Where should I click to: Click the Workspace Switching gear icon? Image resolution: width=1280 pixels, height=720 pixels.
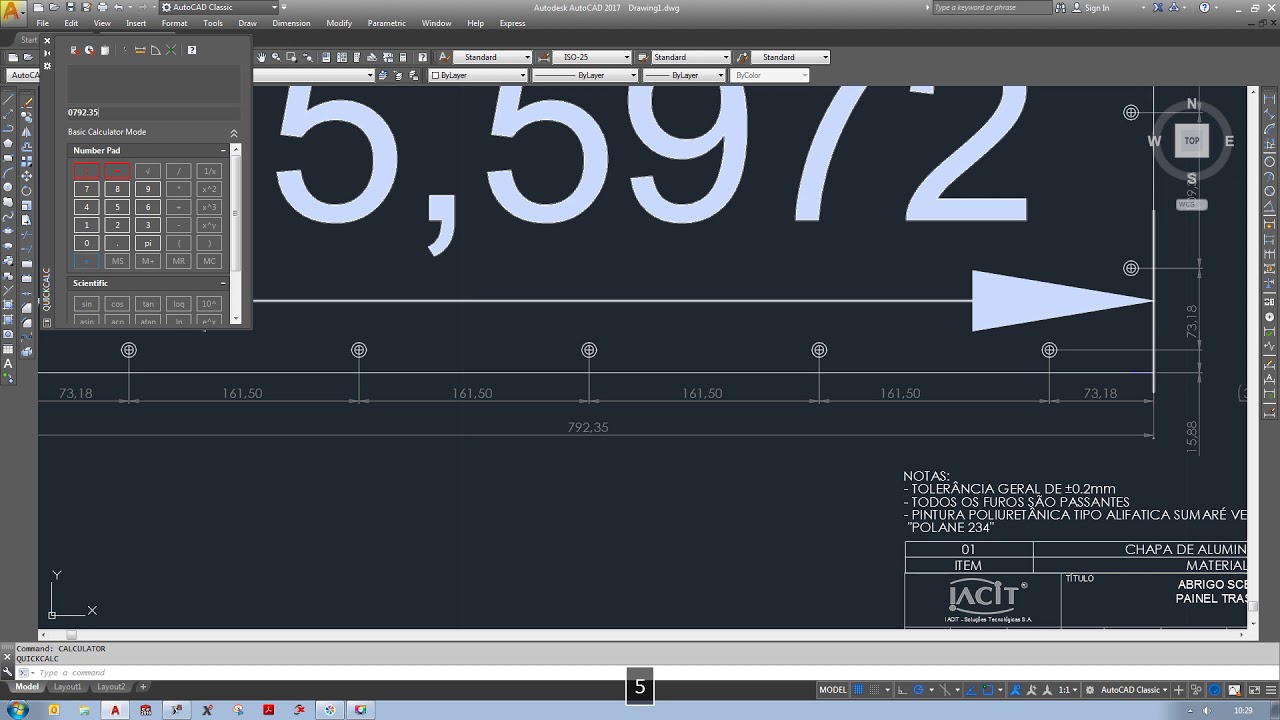pos(1089,690)
